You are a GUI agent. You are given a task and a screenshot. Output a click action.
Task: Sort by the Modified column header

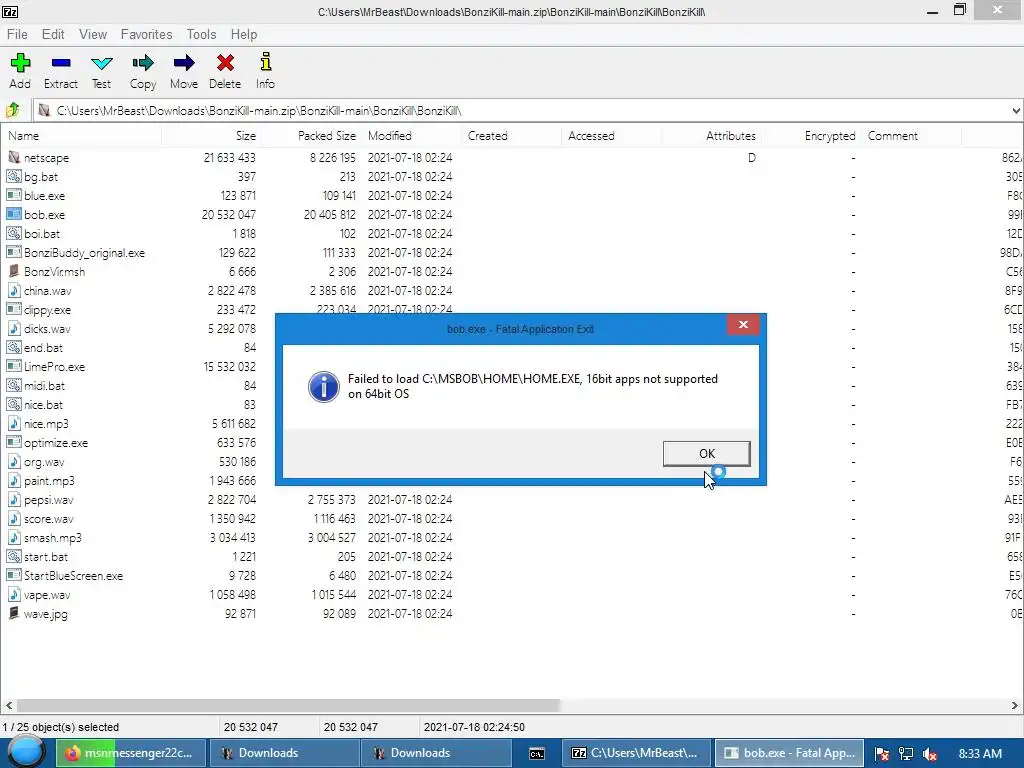tap(410, 136)
